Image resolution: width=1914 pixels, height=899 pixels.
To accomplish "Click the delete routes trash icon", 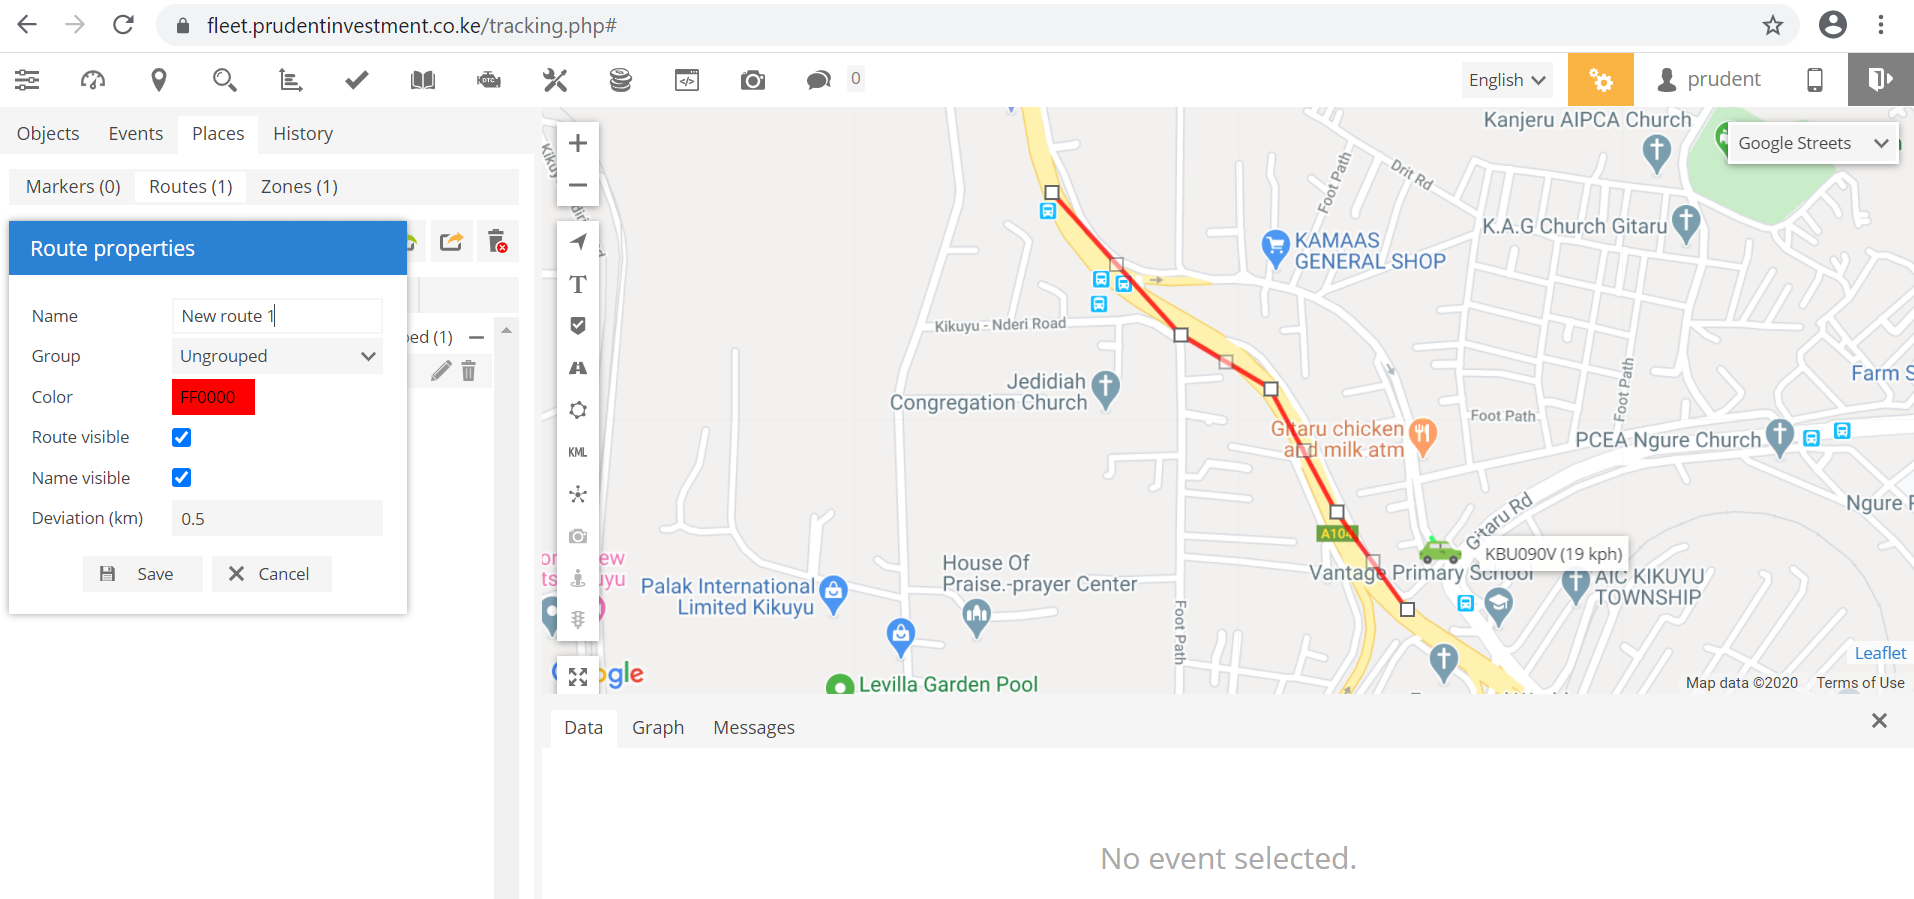I will pos(497,241).
